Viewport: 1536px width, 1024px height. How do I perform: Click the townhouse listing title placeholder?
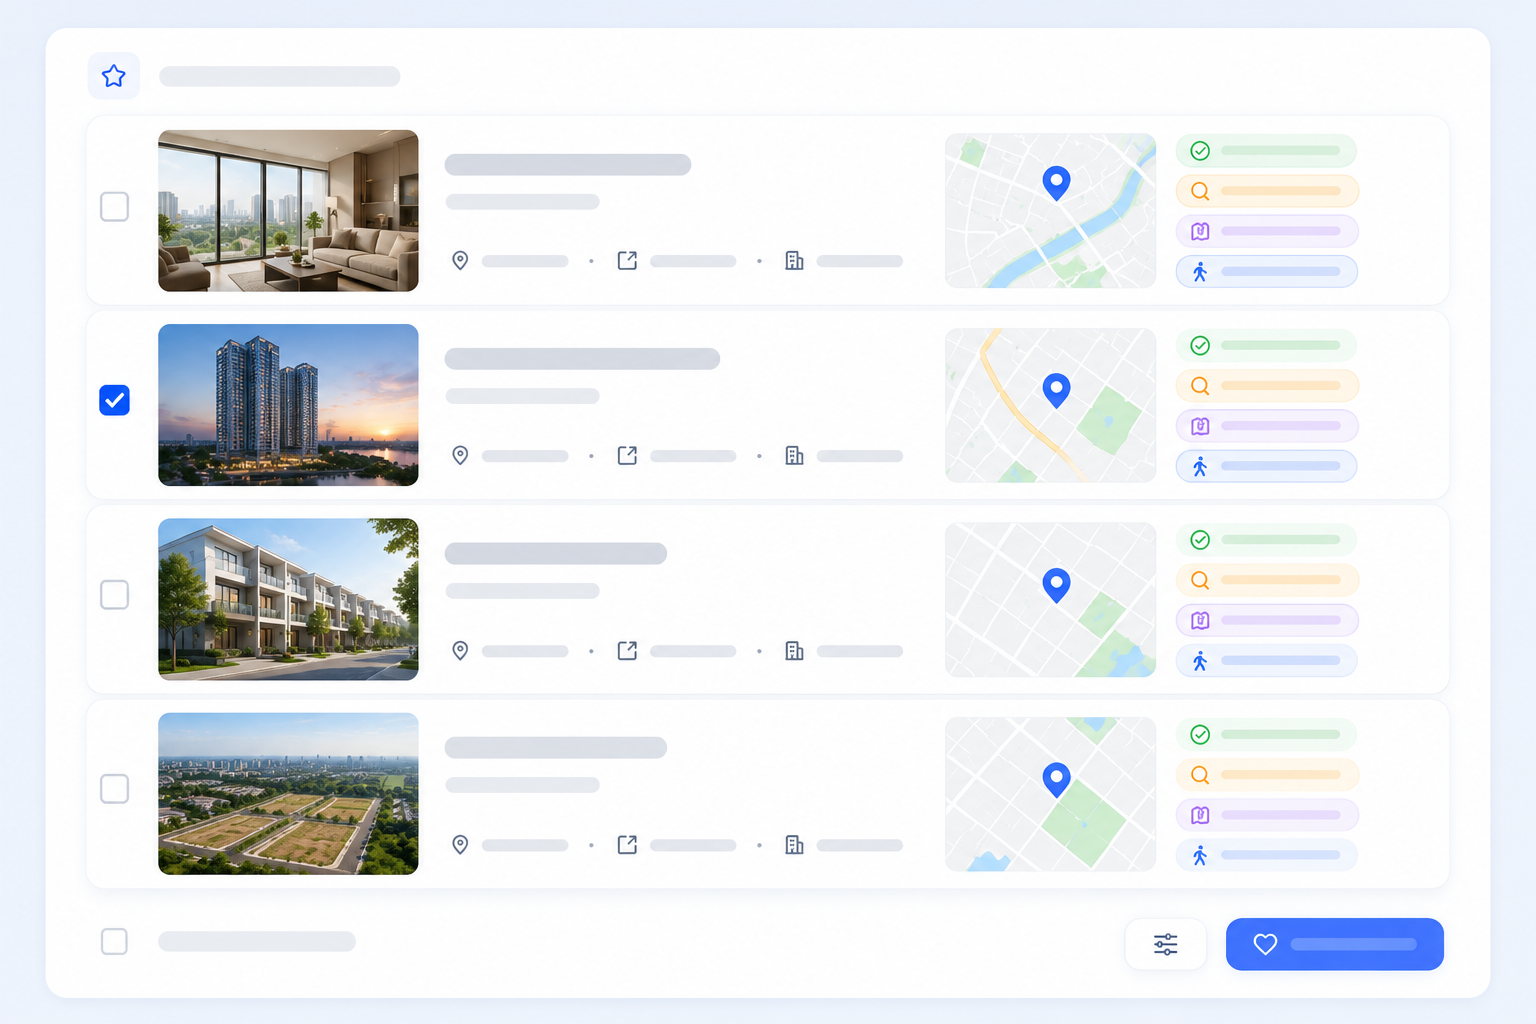click(x=556, y=553)
